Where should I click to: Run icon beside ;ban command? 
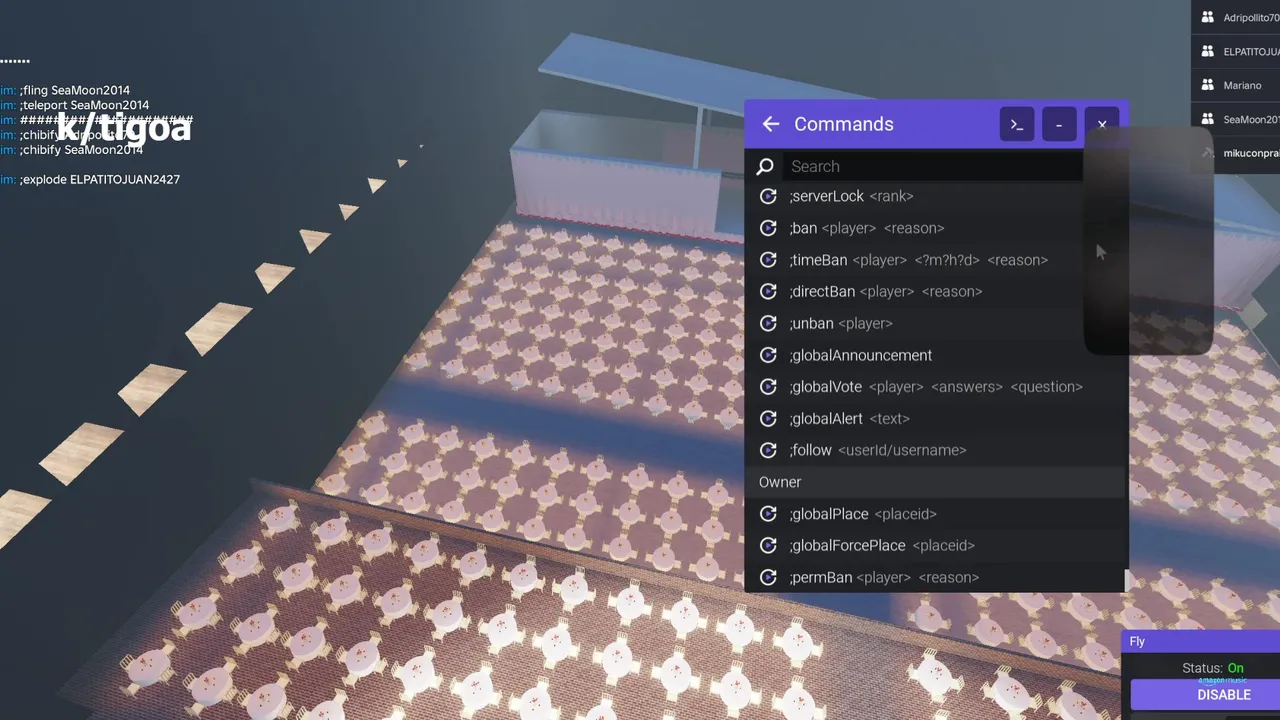pos(768,228)
